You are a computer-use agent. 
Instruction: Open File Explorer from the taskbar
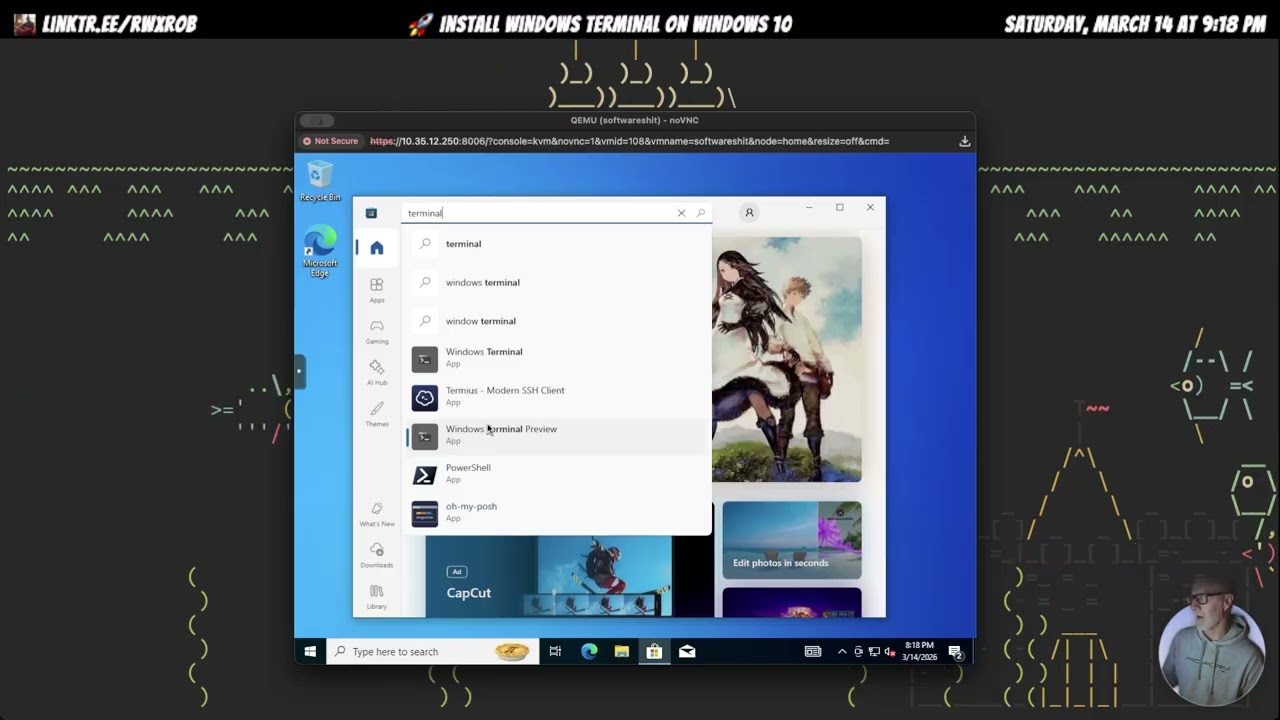[621, 652]
